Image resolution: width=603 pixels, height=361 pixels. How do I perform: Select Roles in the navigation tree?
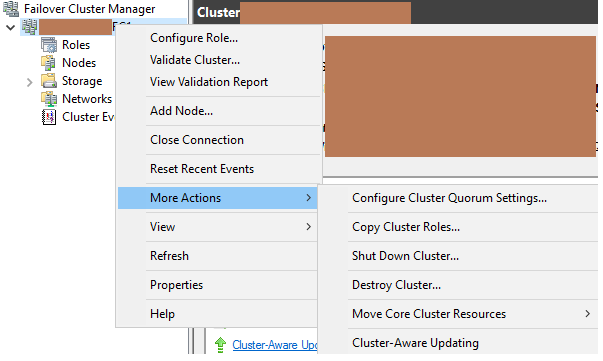click(76, 45)
